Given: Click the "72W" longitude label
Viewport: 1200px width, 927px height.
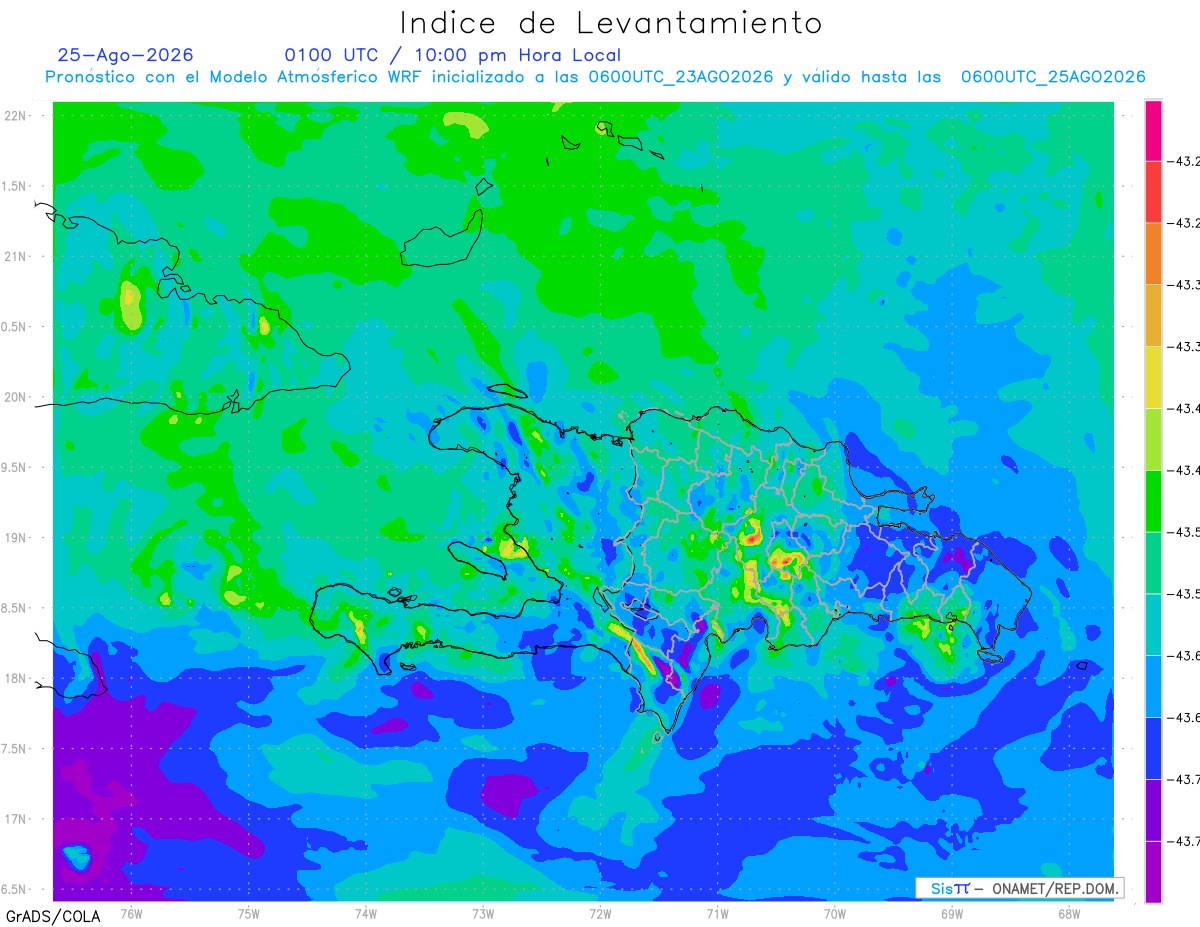Looking at the screenshot, I should (600, 913).
